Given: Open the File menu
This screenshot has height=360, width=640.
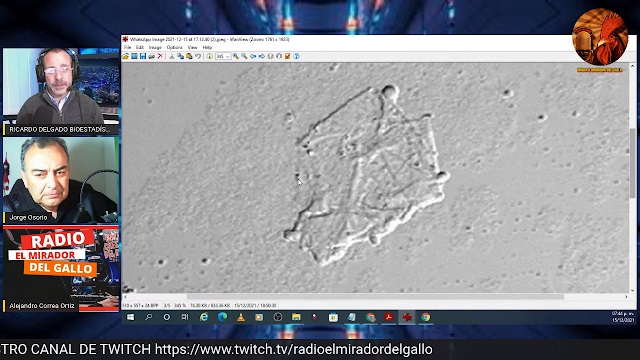Looking at the screenshot, I should (x=127, y=47).
